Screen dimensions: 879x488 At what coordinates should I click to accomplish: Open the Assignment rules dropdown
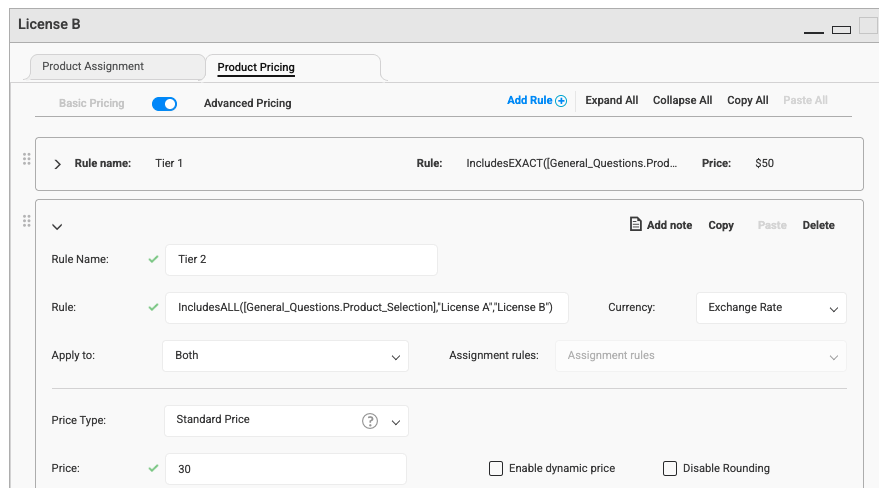click(x=701, y=356)
